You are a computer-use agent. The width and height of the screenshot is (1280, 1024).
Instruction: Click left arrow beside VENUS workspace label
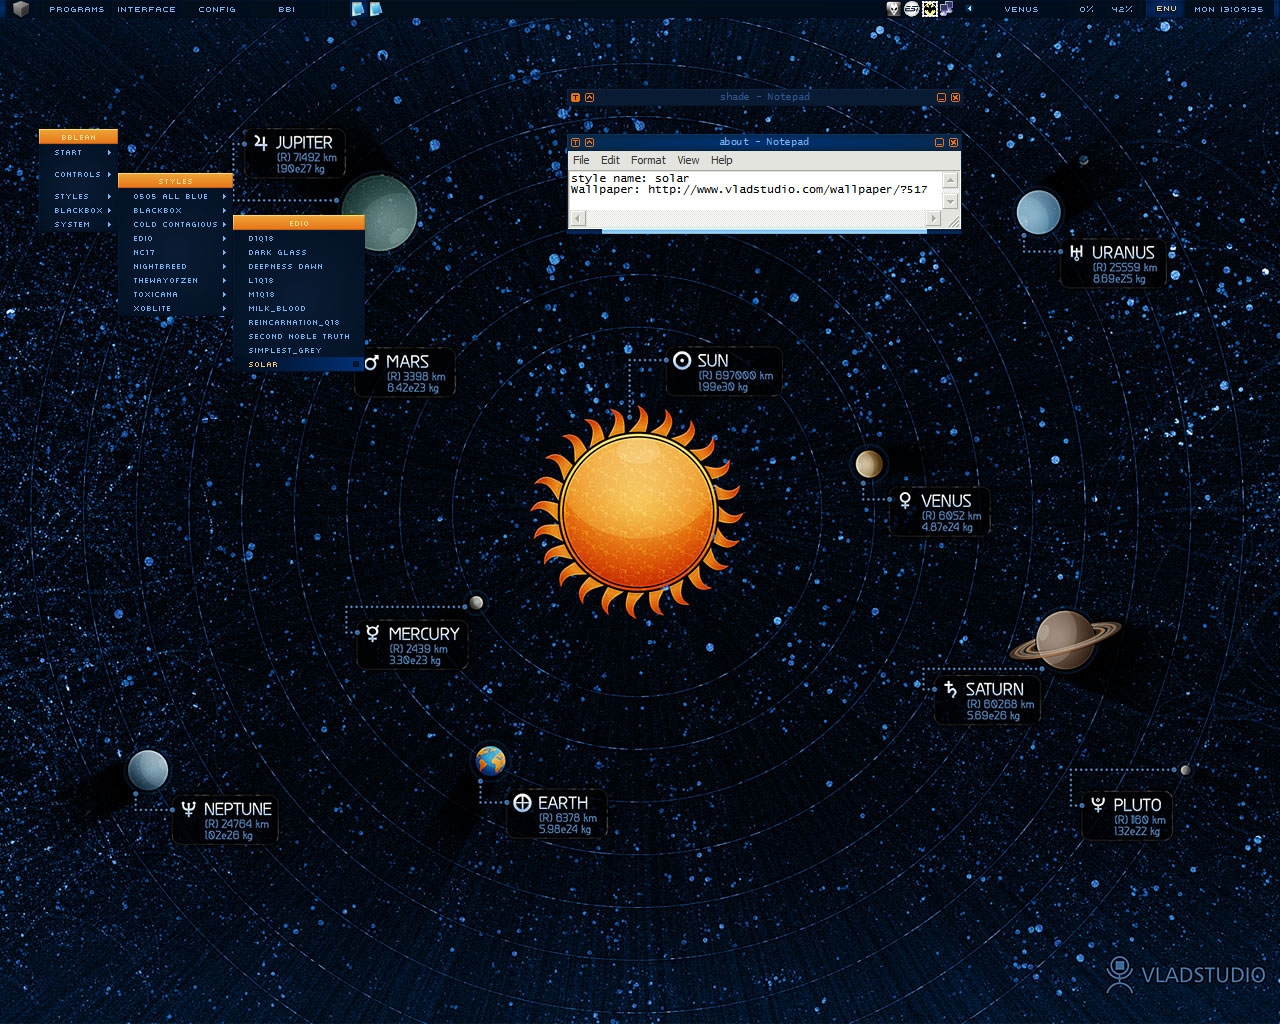coord(969,9)
